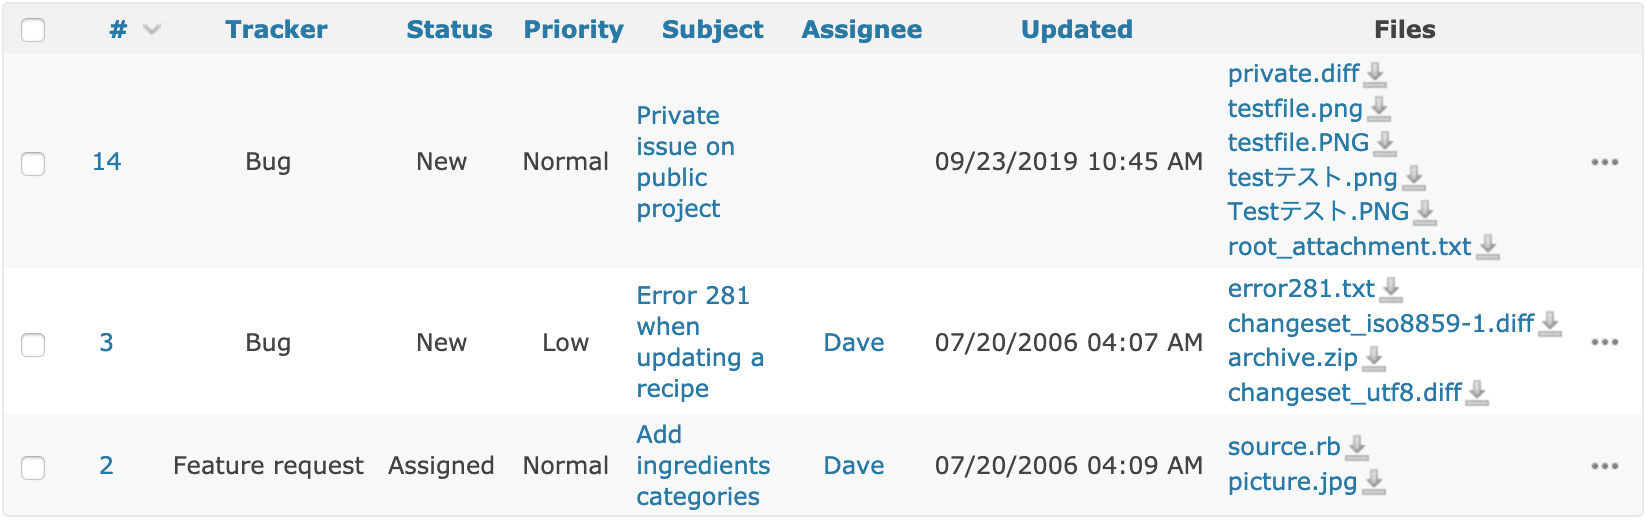Click download icon beside testfile.png

1380,109
